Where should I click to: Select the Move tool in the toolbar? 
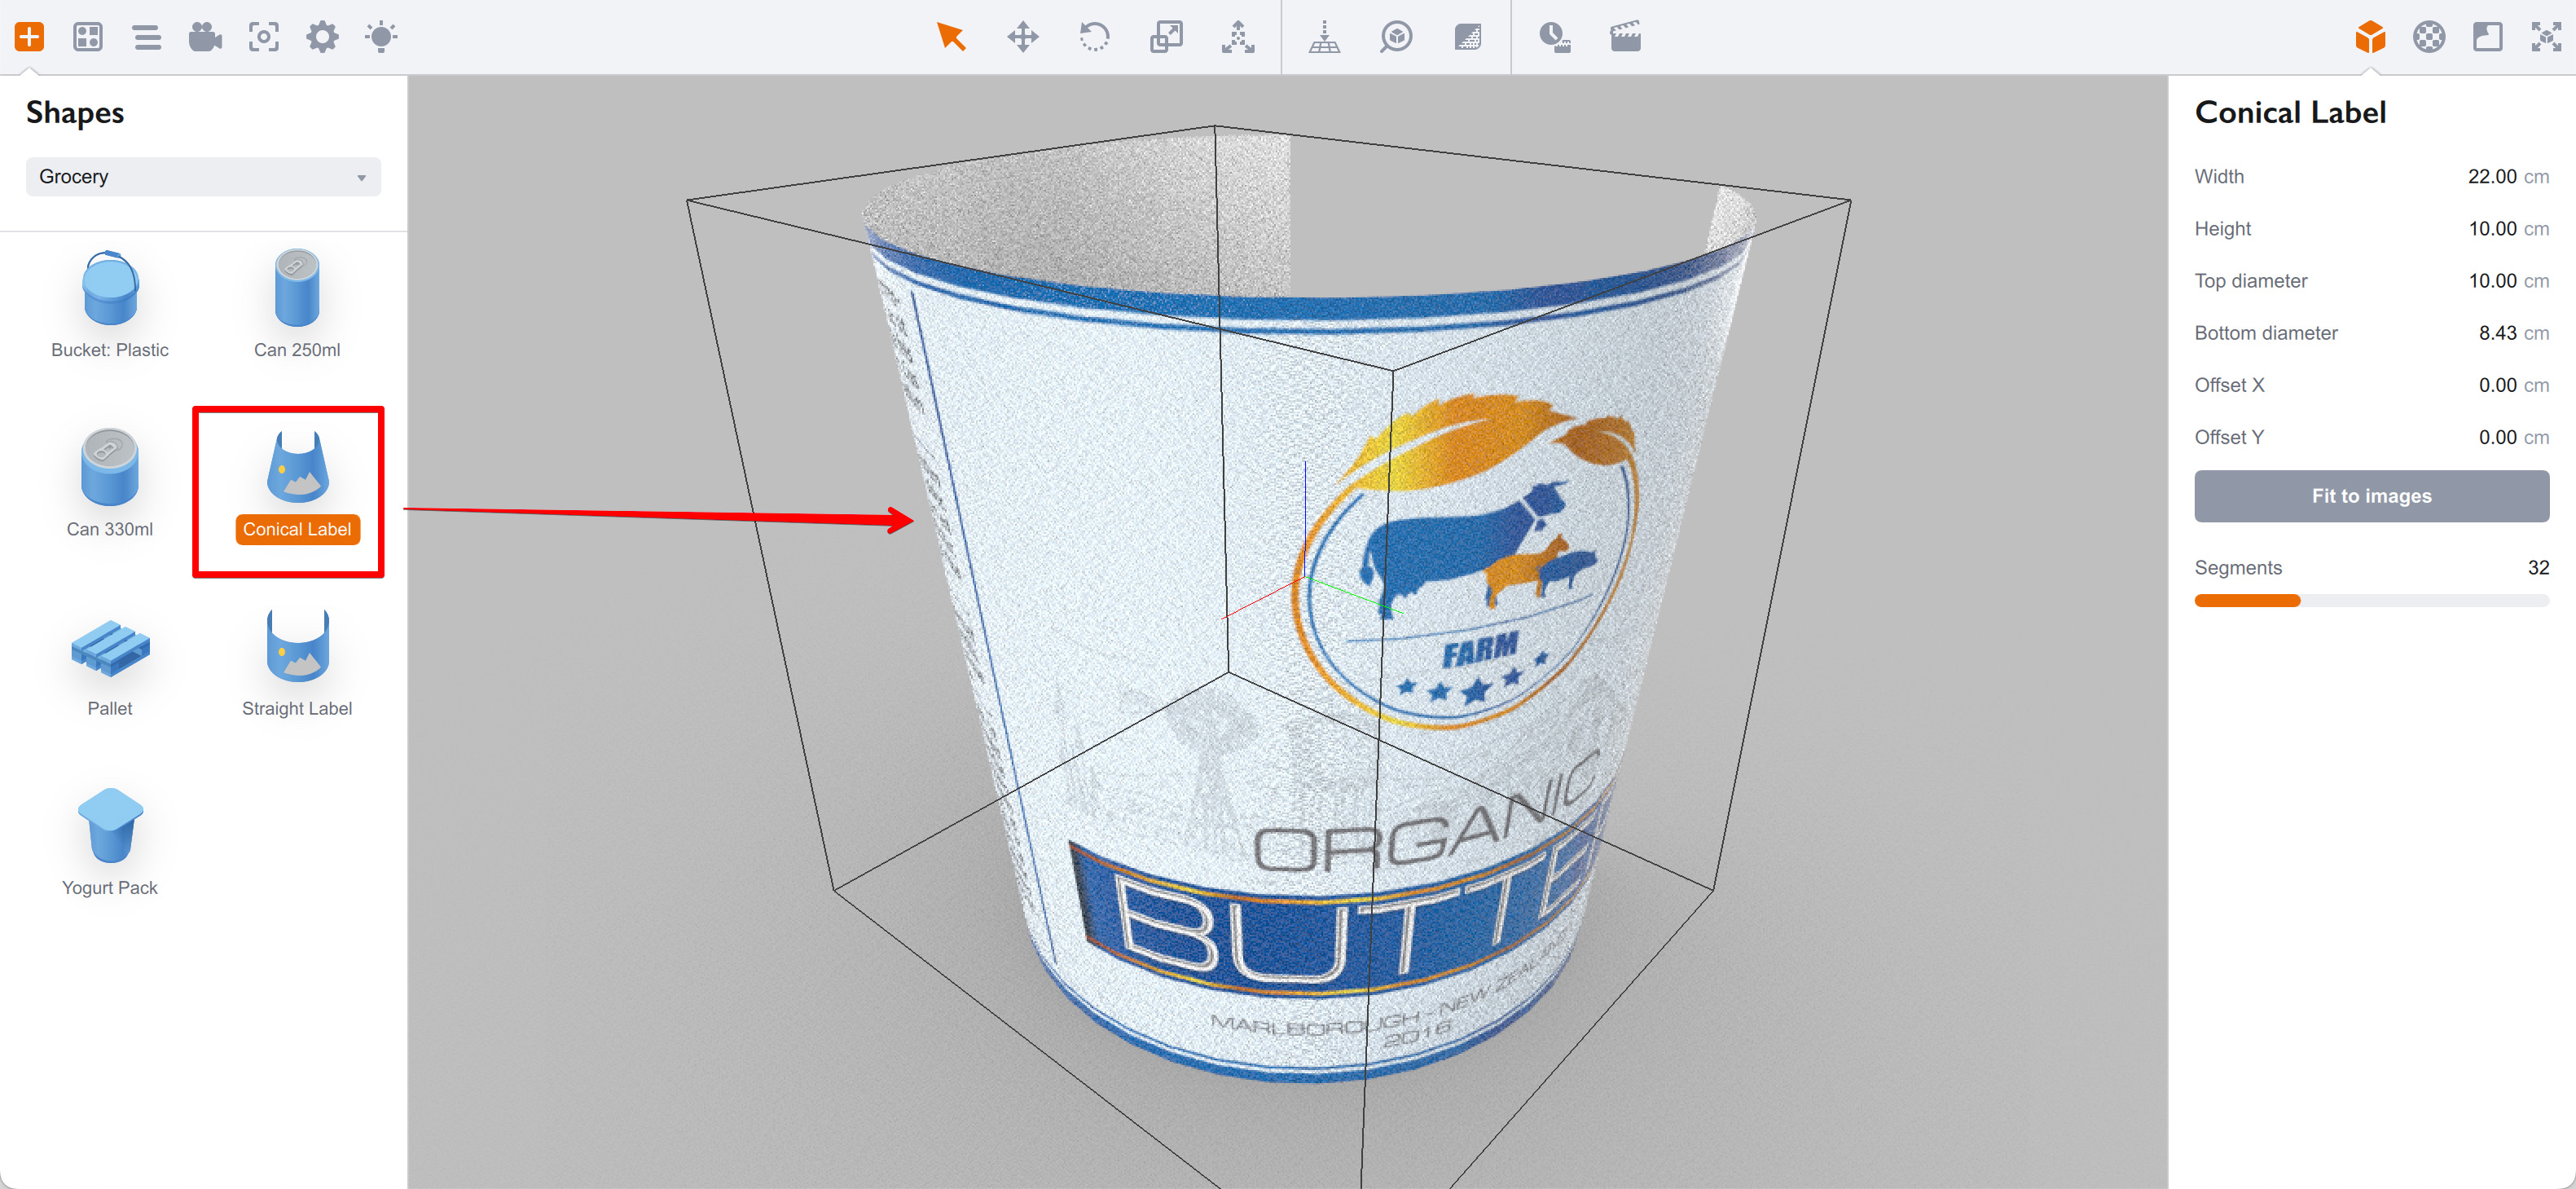(1023, 37)
